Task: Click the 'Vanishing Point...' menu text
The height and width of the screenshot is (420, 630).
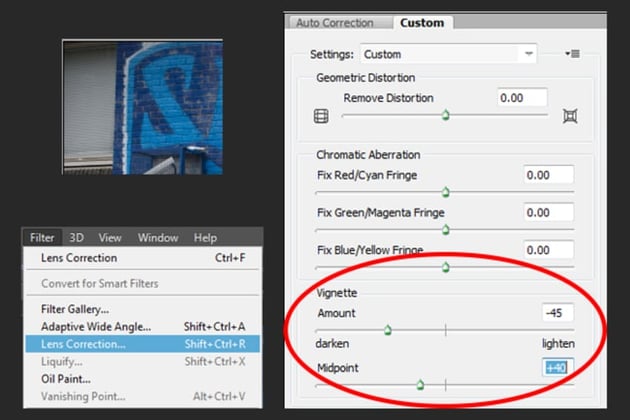Action: [83, 397]
